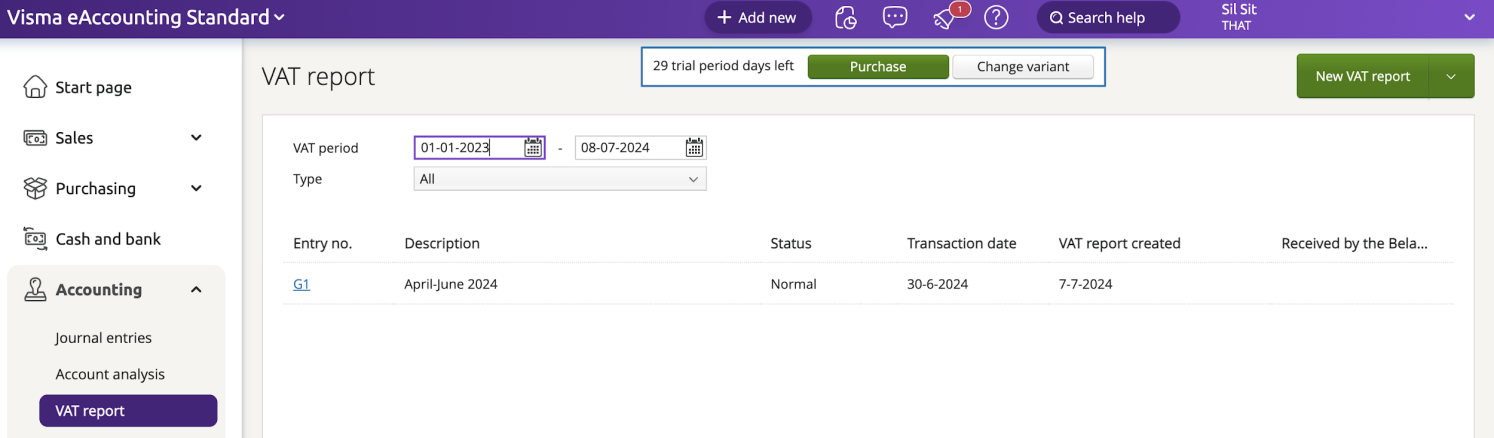
Task: Open calendar picker for VAT end date
Action: coord(694,148)
